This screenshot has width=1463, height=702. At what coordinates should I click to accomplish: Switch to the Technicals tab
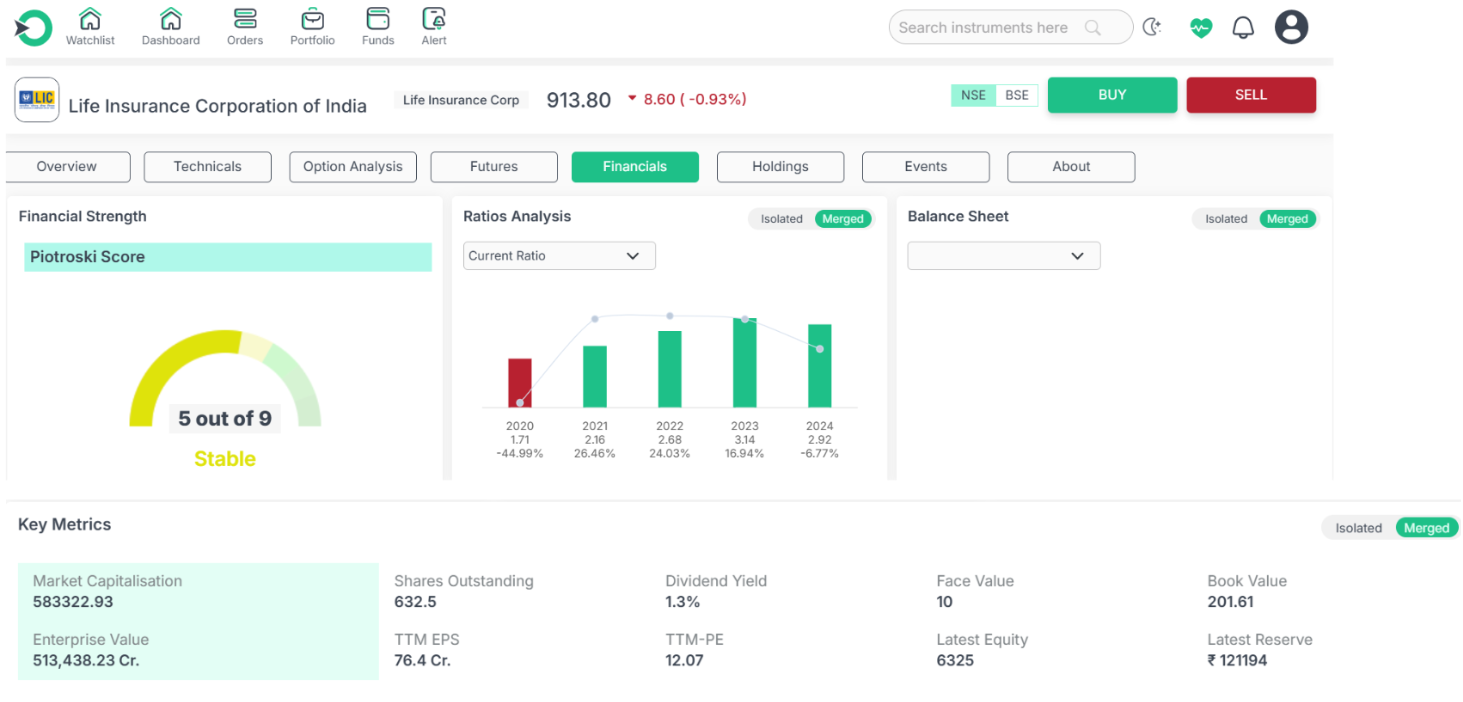(207, 167)
